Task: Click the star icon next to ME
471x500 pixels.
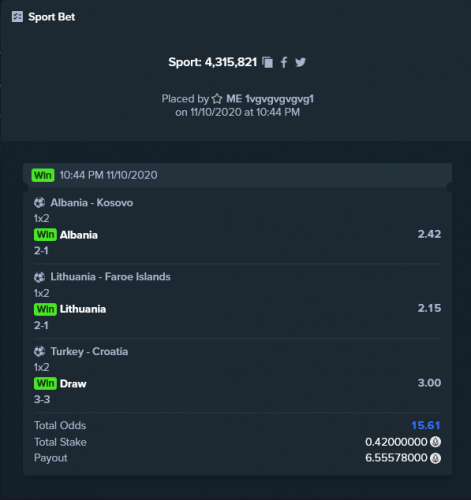Action: pos(217,99)
